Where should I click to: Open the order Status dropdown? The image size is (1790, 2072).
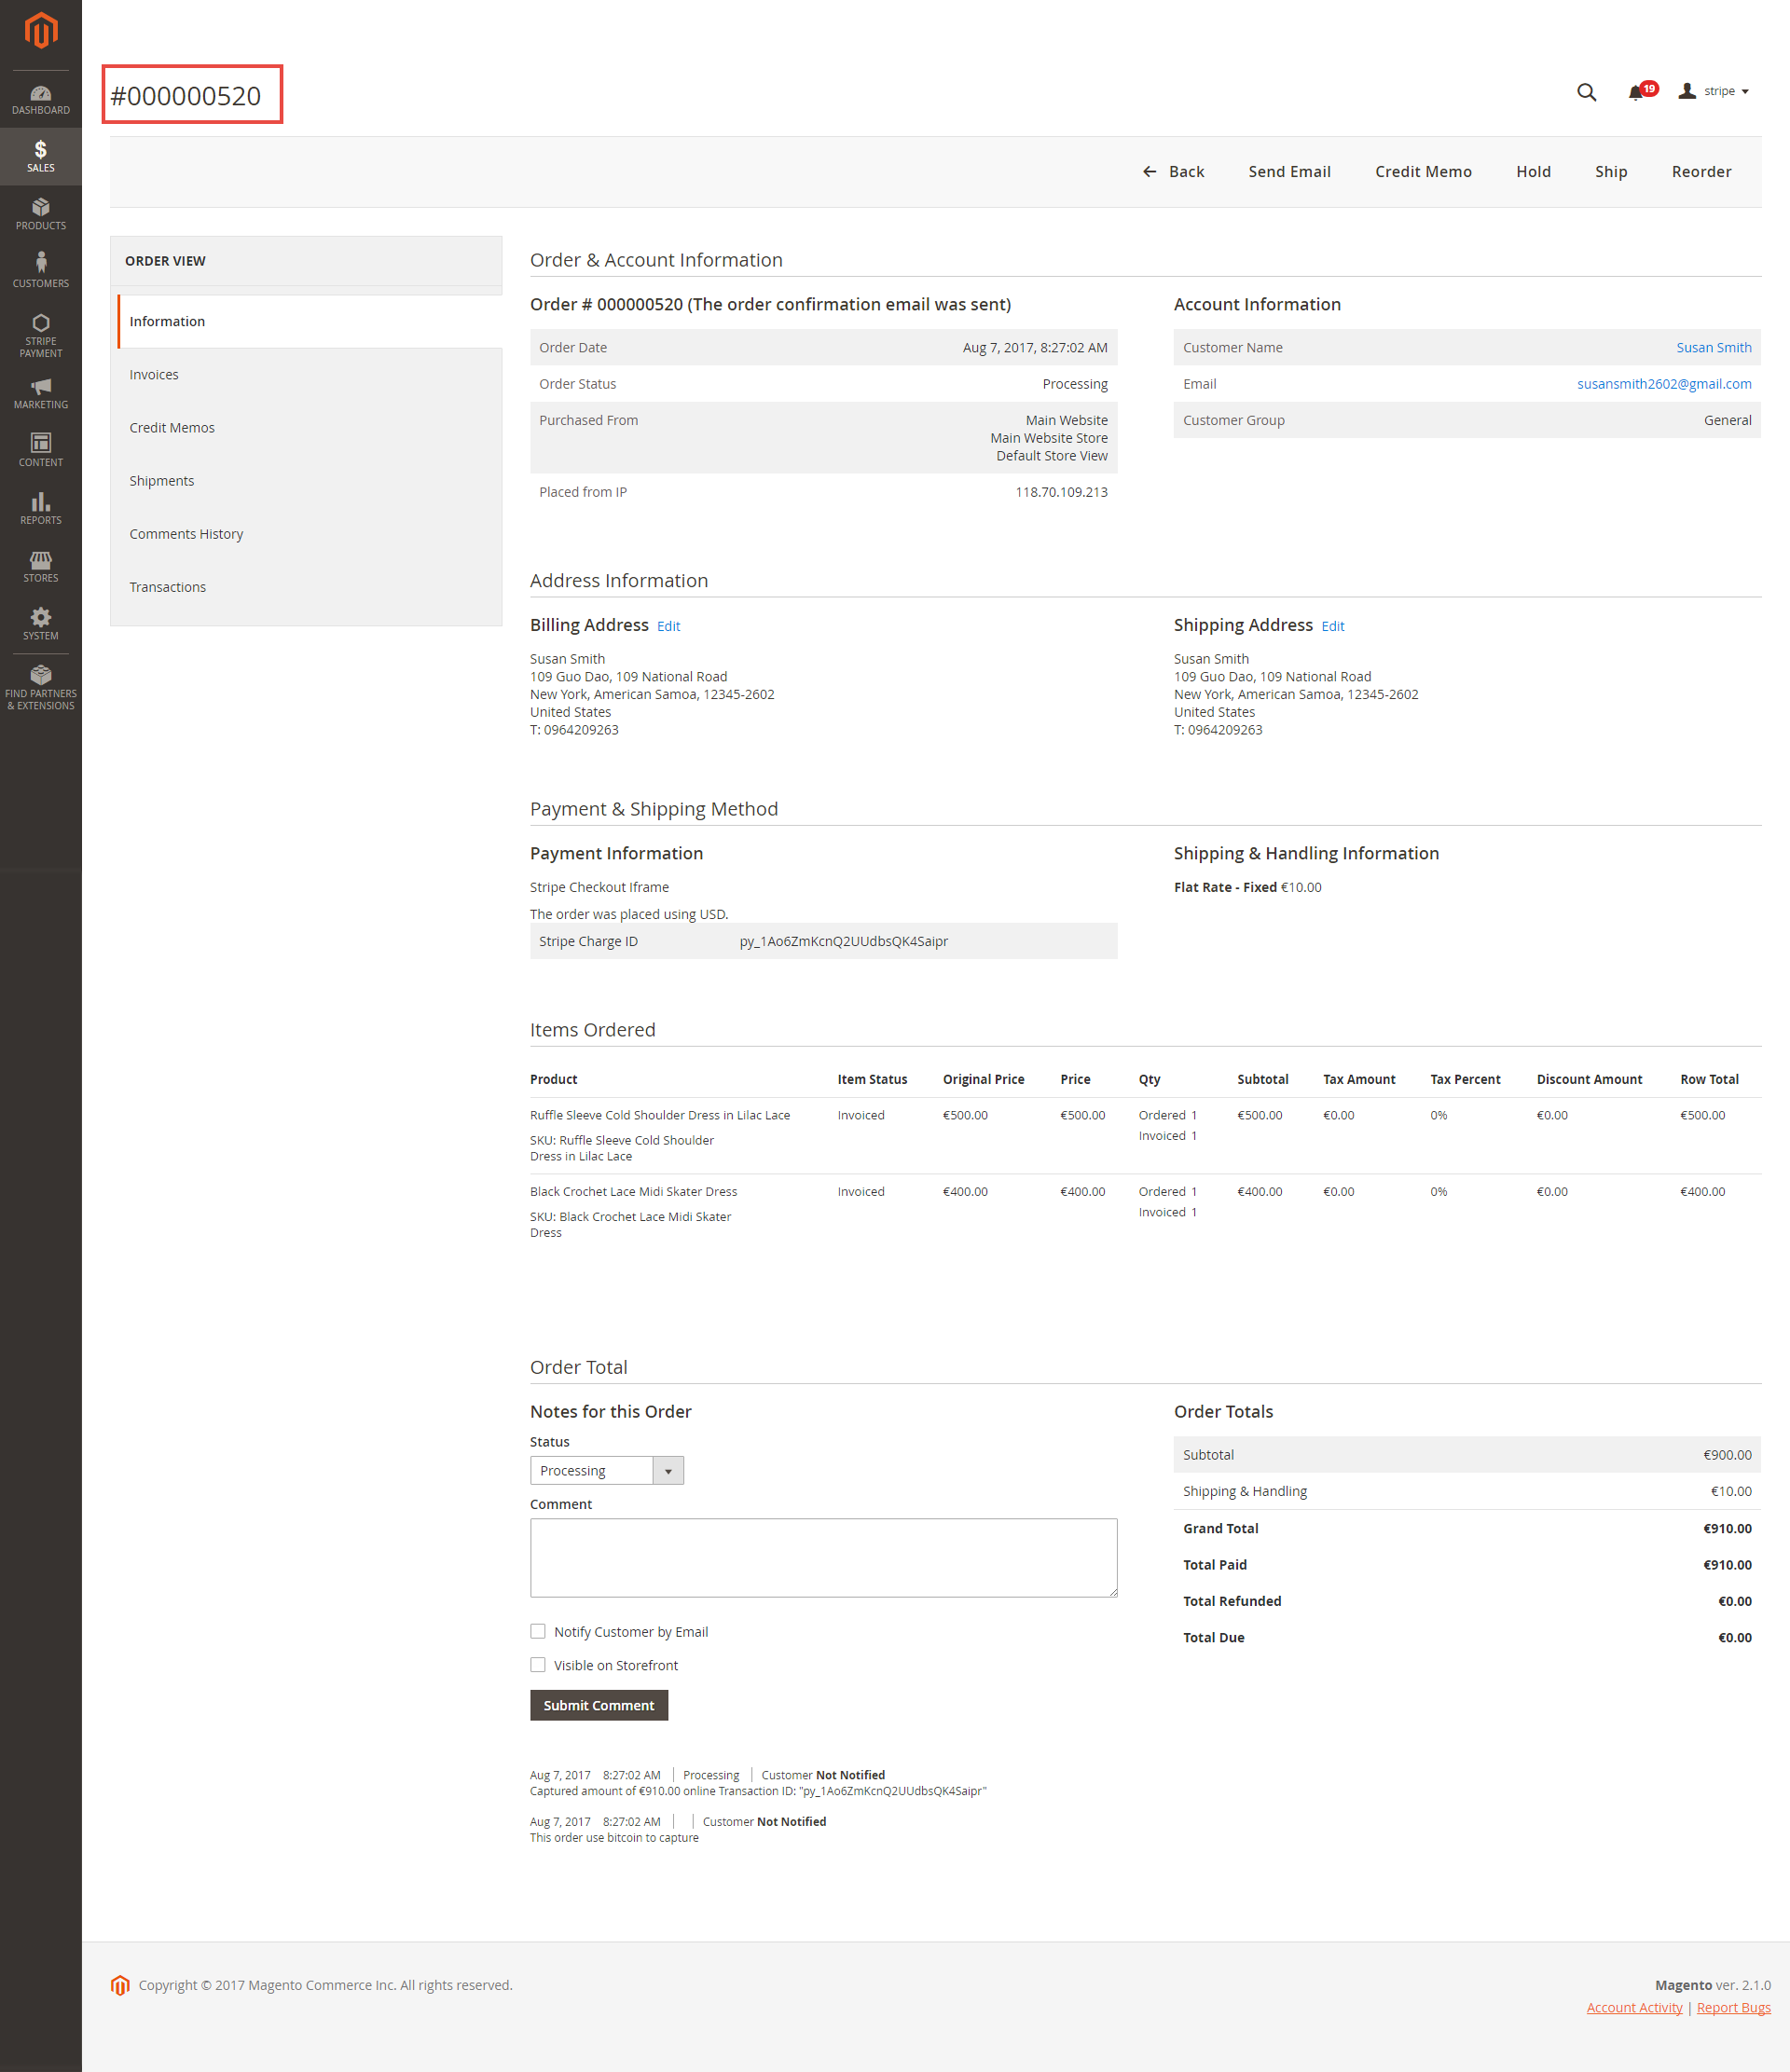coord(667,1470)
